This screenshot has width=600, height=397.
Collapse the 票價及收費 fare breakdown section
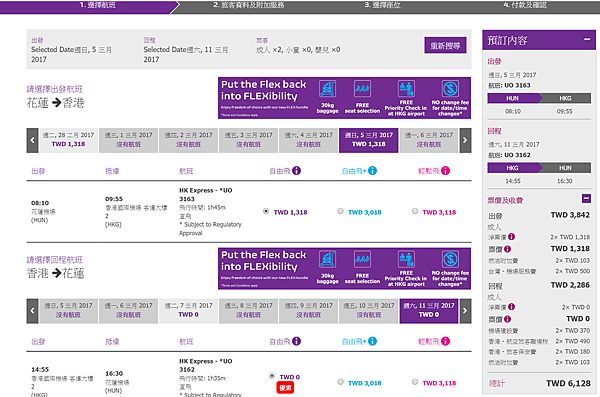click(x=586, y=198)
